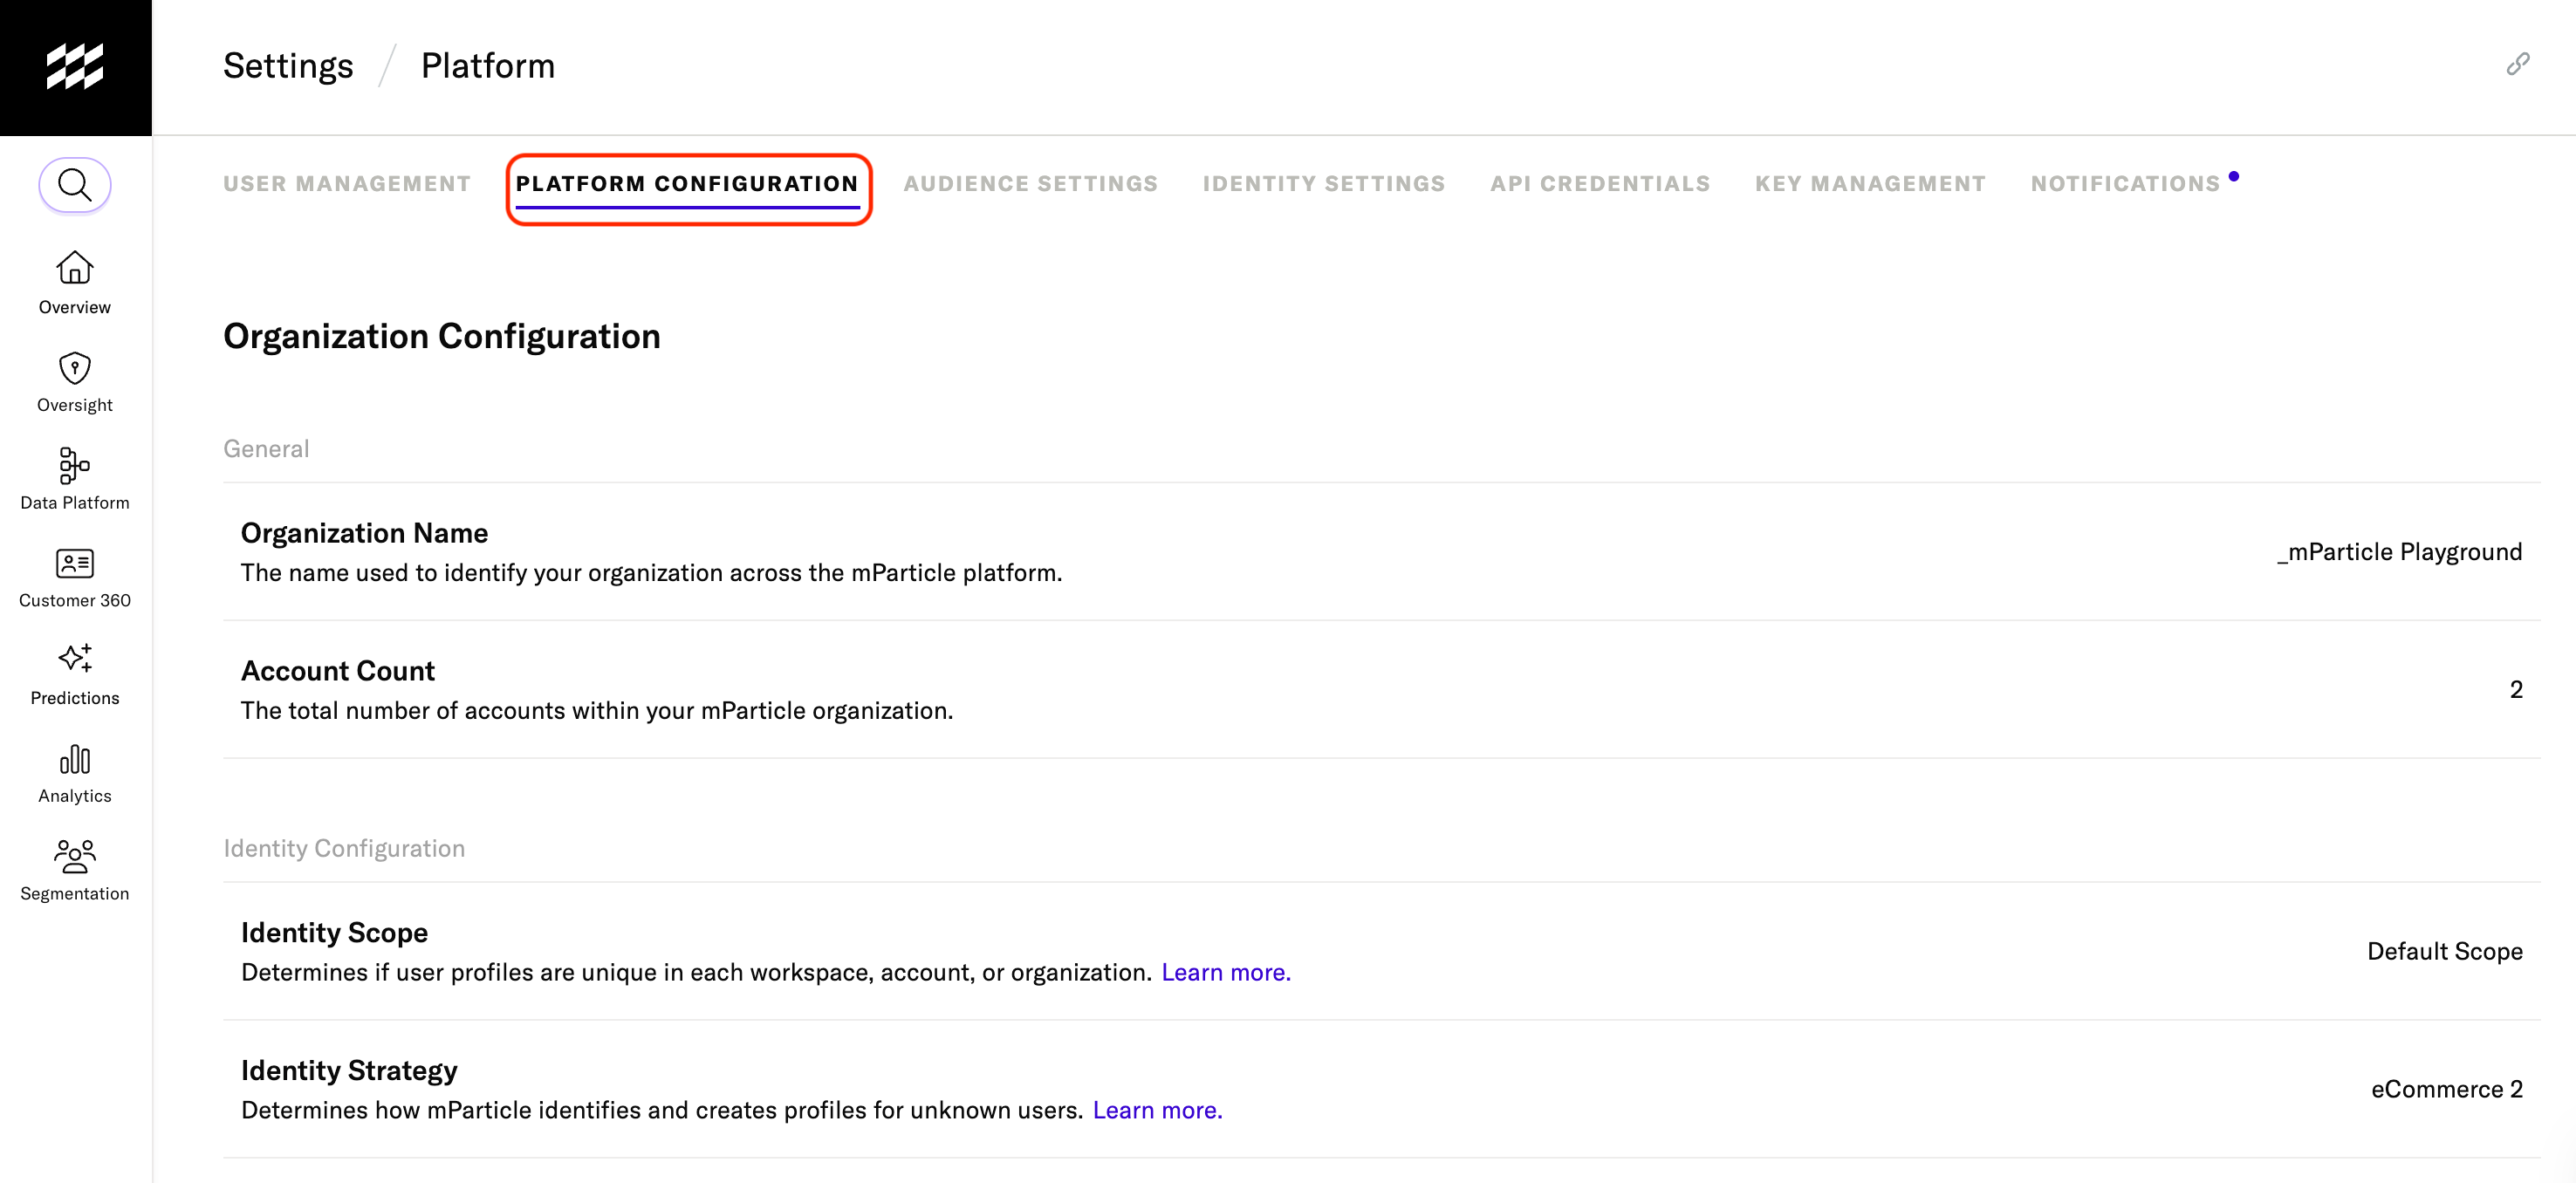This screenshot has height=1183, width=2576.
Task: Click eCommerce 2 strategy value
Action: coord(2446,1089)
